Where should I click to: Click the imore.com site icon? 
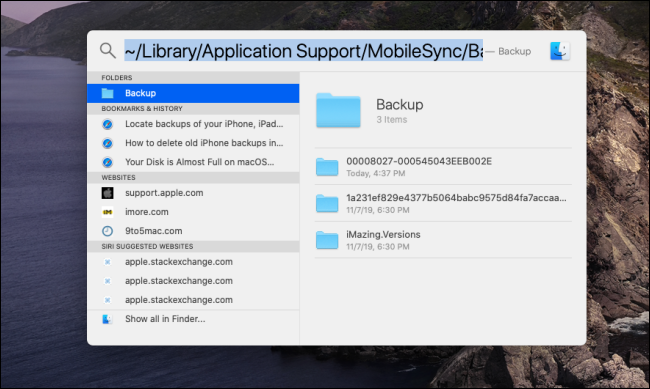tap(107, 212)
